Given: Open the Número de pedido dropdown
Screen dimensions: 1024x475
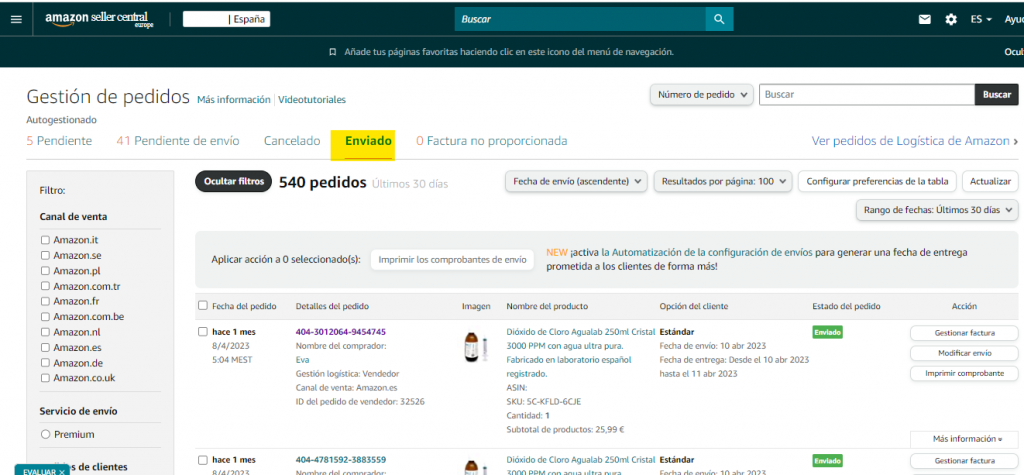Looking at the screenshot, I should pos(701,95).
